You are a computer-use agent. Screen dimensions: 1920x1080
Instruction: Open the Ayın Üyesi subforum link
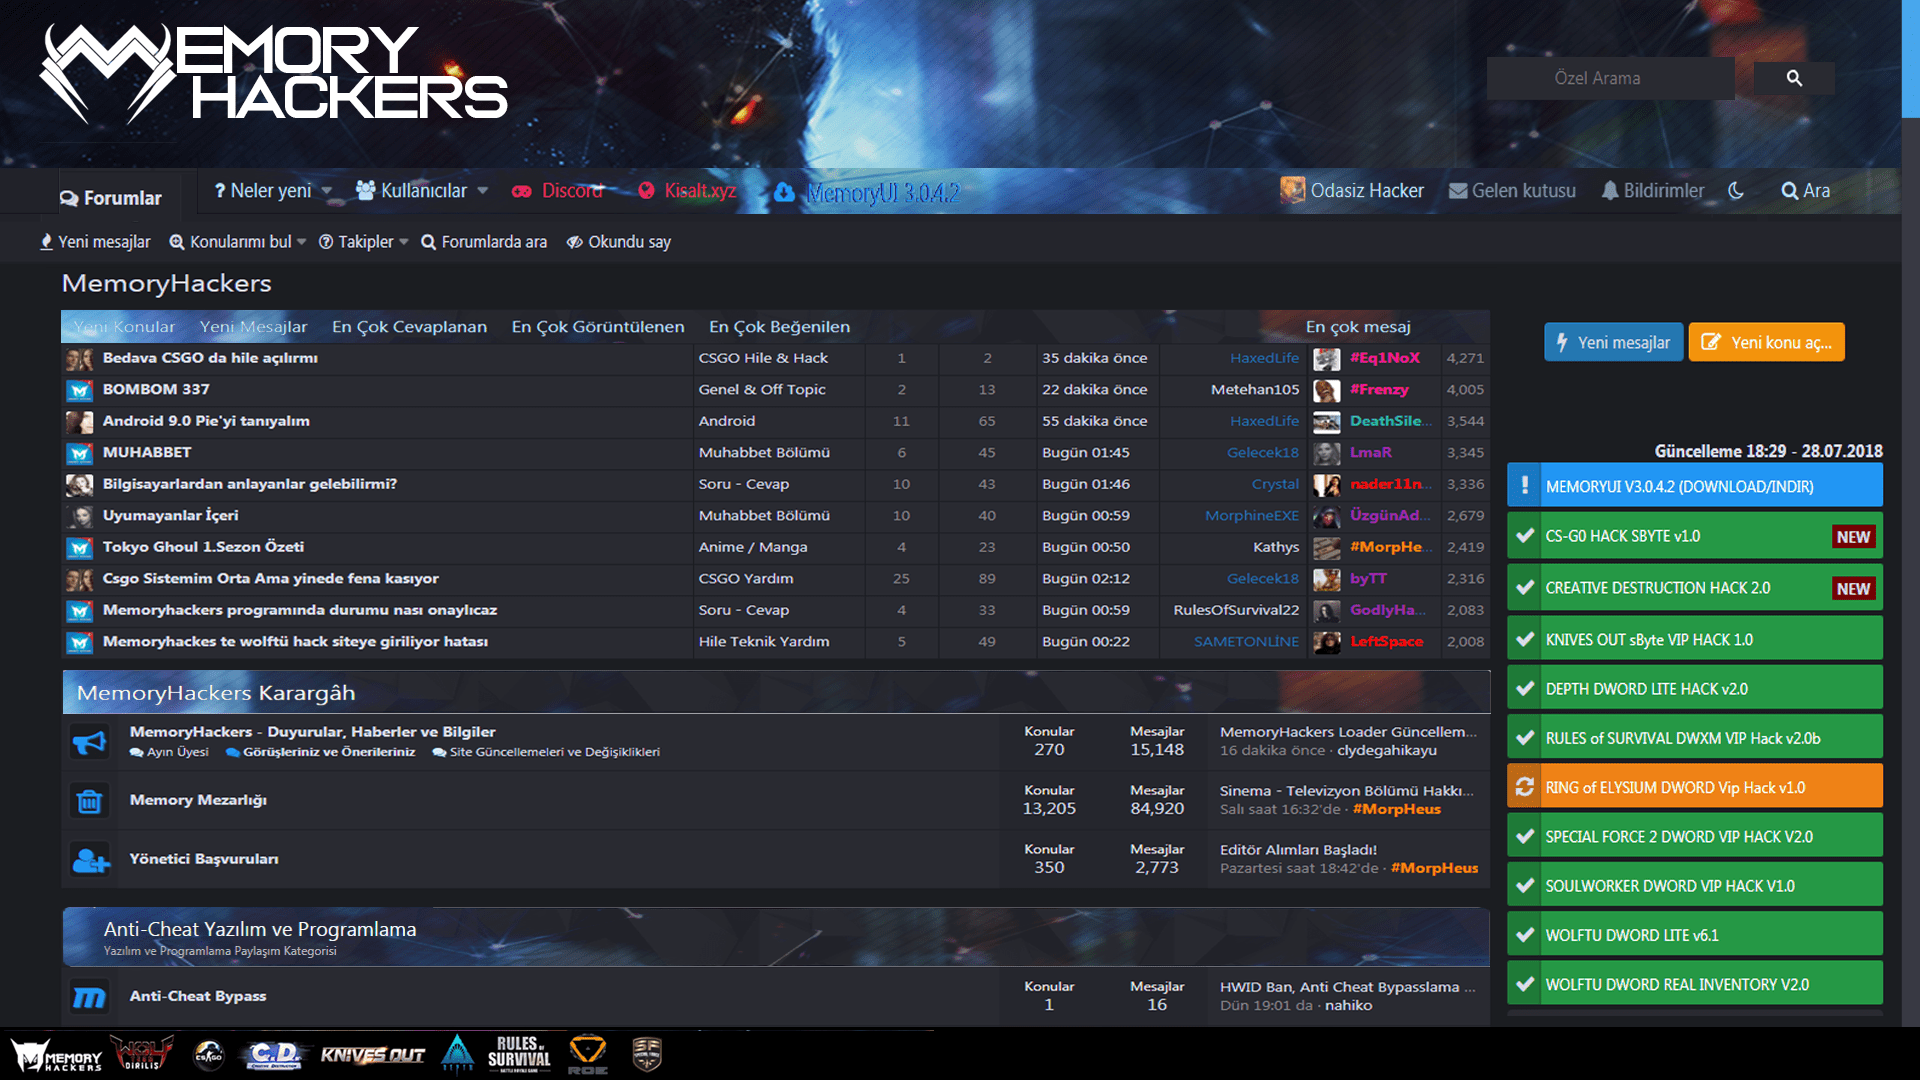tap(170, 752)
